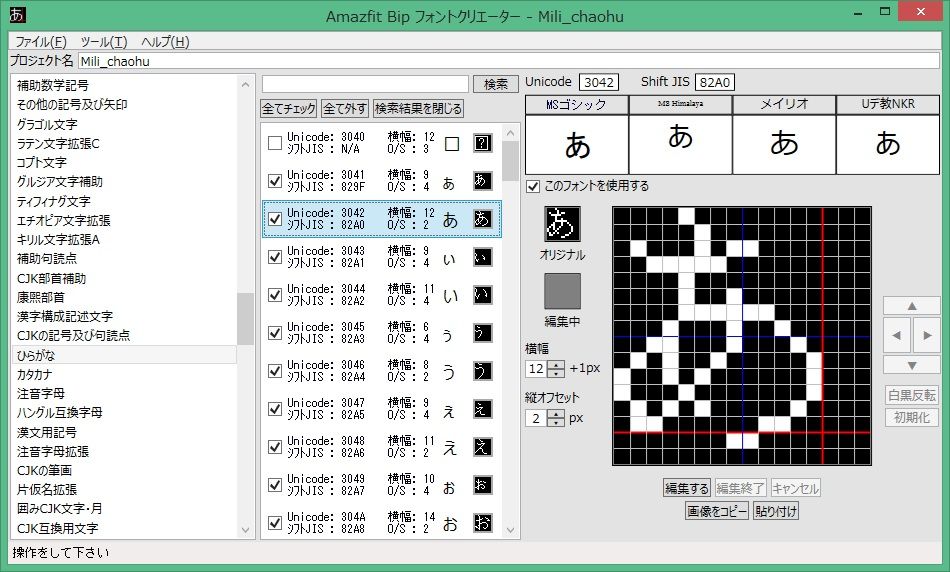Click the bitmap thumbnail for Unicode 3043
The image size is (950, 572).
tap(482, 257)
